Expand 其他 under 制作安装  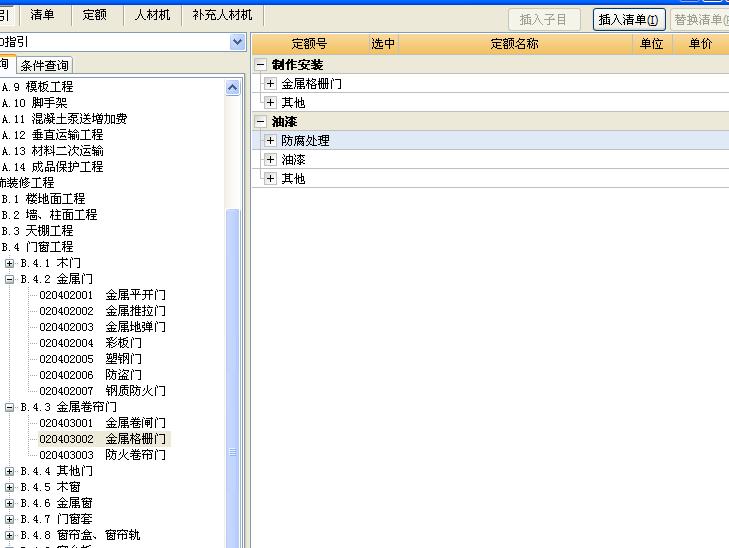[x=270, y=103]
